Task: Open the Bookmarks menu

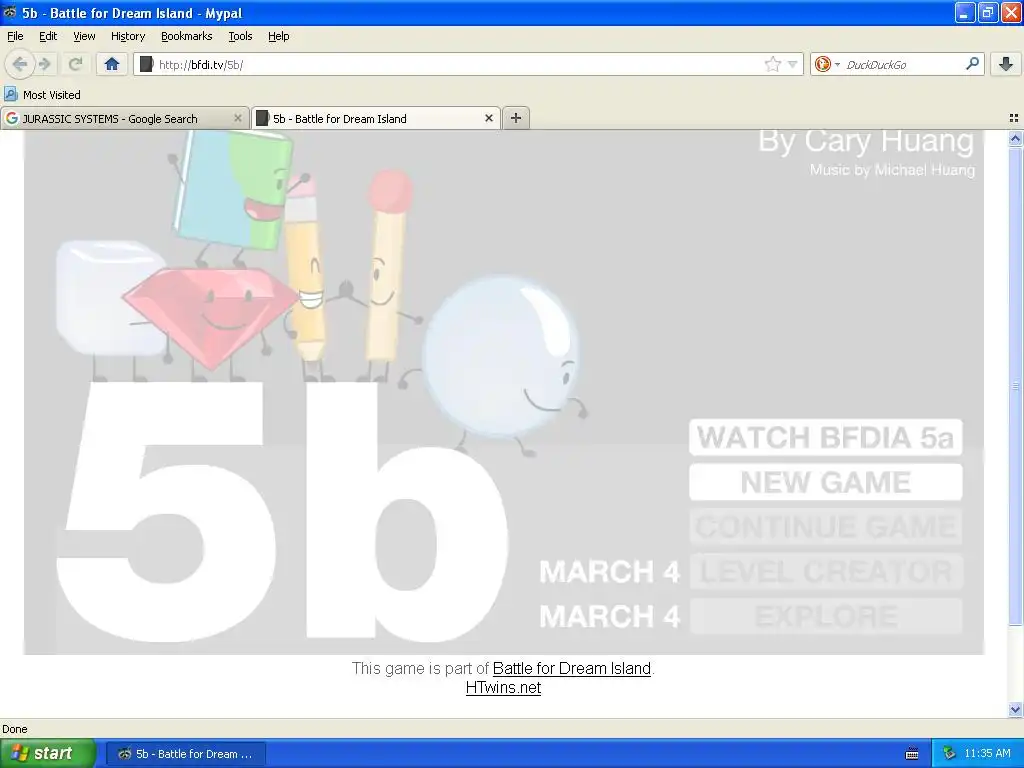Action: pos(186,36)
